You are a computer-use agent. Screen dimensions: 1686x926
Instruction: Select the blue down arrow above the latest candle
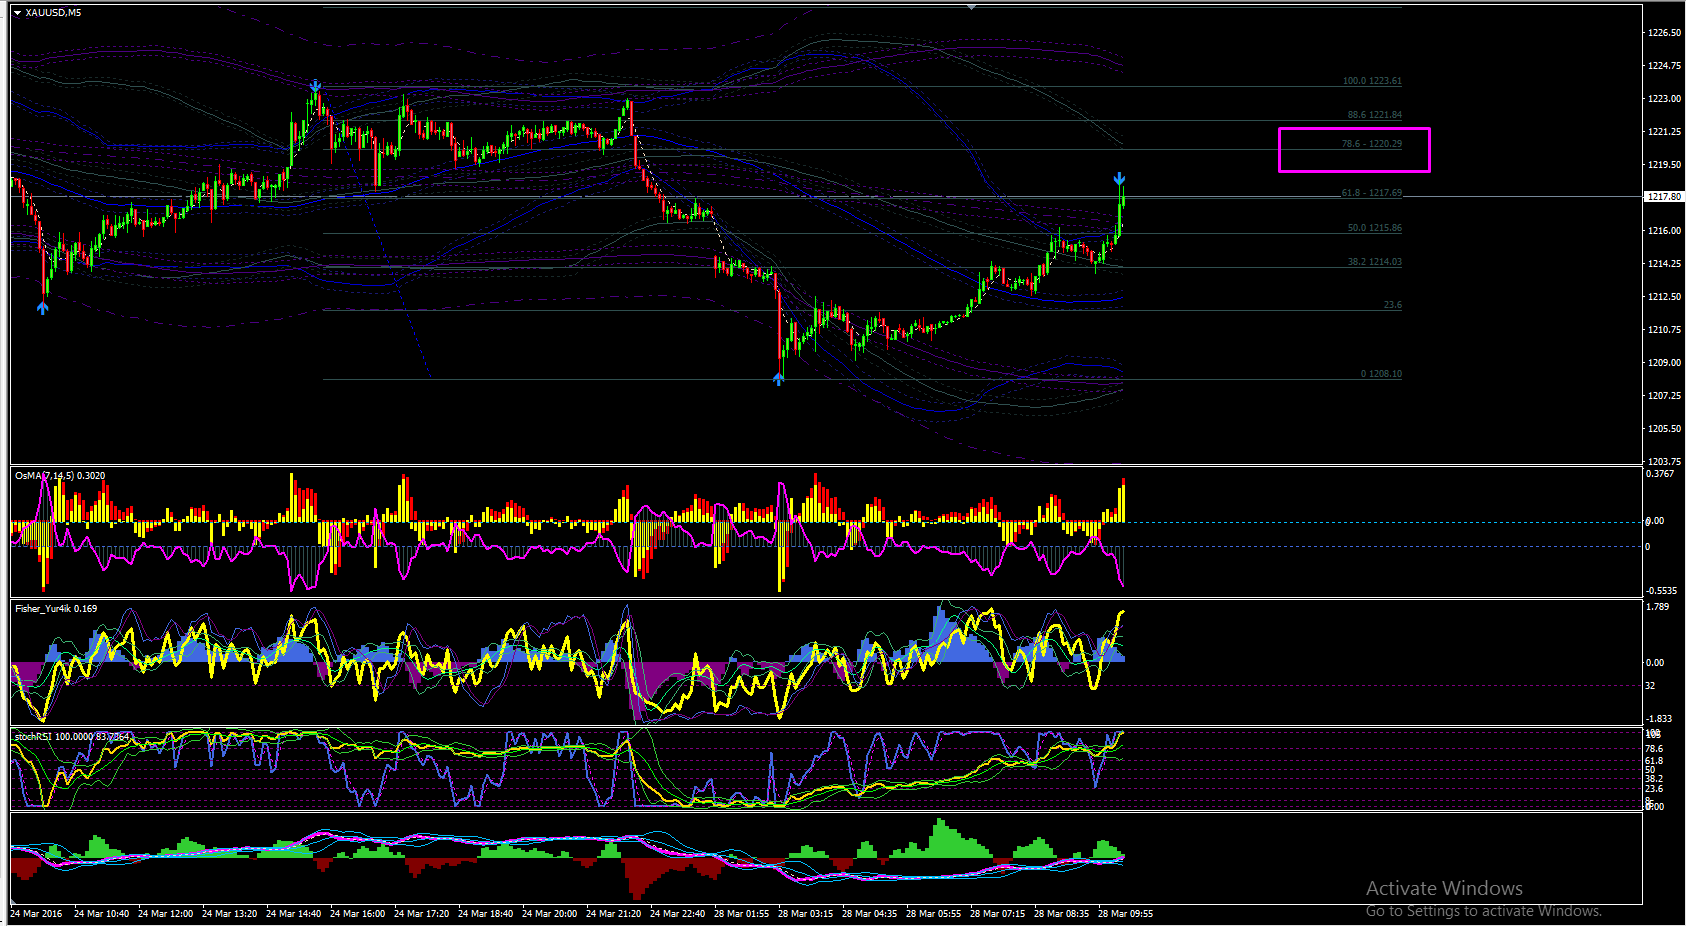(1120, 179)
